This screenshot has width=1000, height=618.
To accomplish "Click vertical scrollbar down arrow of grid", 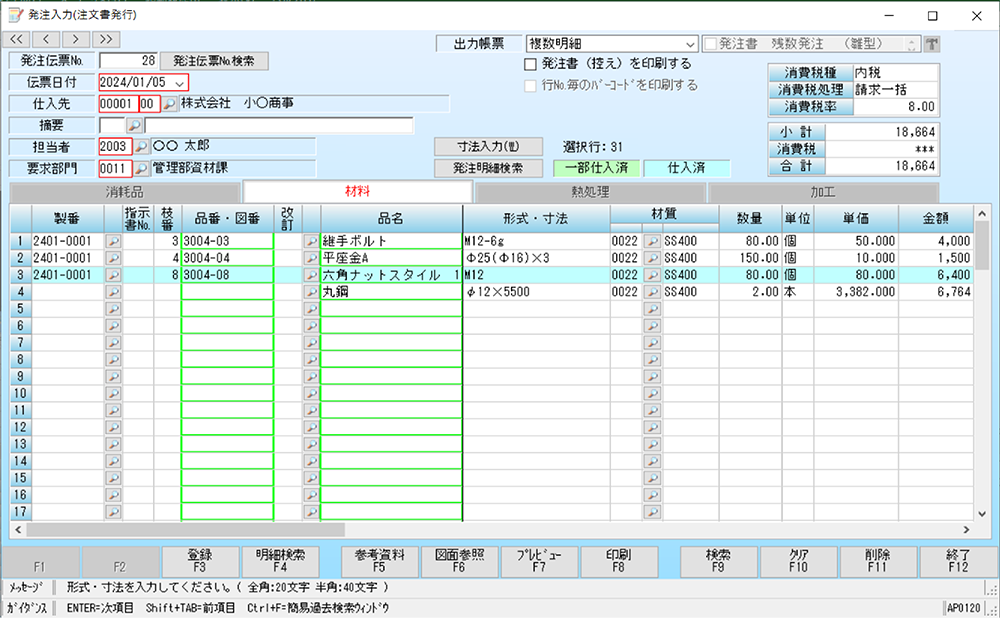I will click(982, 514).
